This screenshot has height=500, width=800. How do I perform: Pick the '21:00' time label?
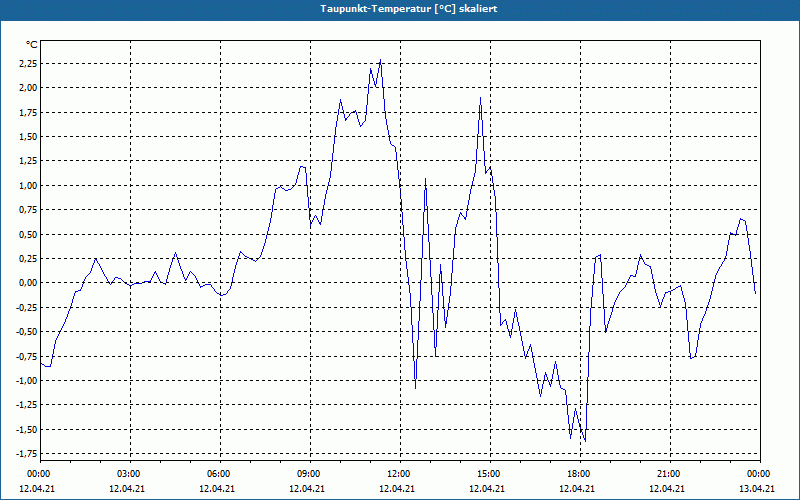670,474
